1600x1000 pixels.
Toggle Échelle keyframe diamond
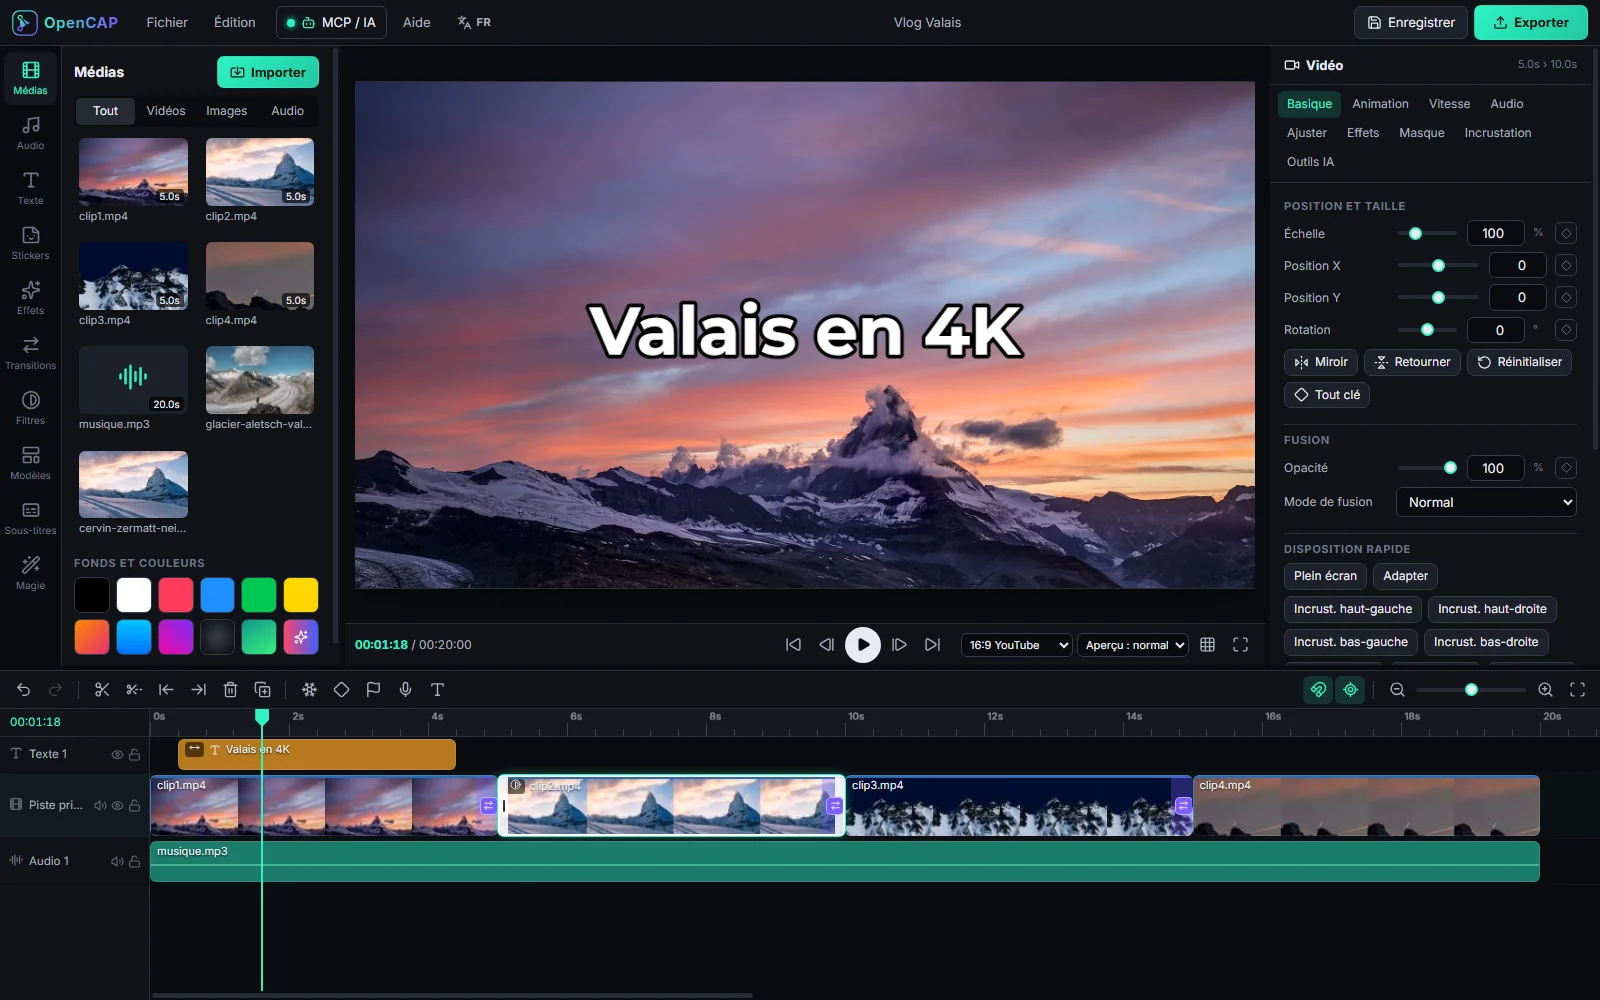[x=1566, y=233]
